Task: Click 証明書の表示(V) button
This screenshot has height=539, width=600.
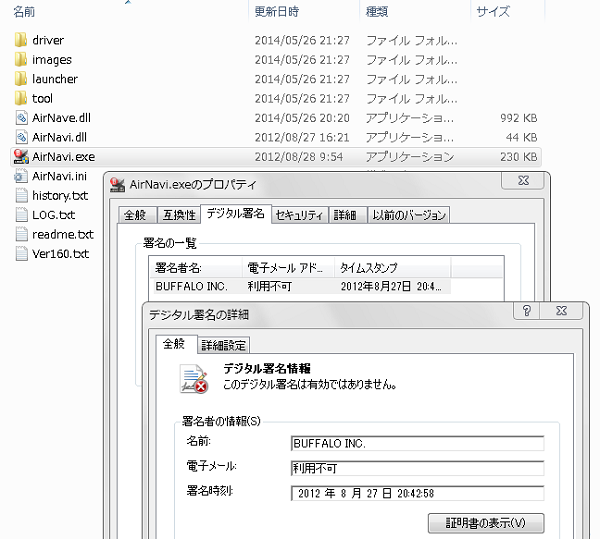Action: (486, 523)
